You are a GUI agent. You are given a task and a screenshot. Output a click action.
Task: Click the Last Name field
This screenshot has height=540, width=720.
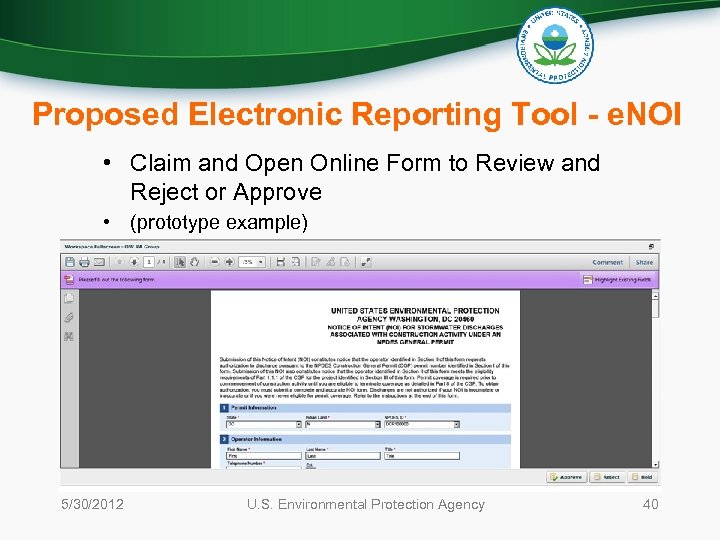[x=343, y=456]
